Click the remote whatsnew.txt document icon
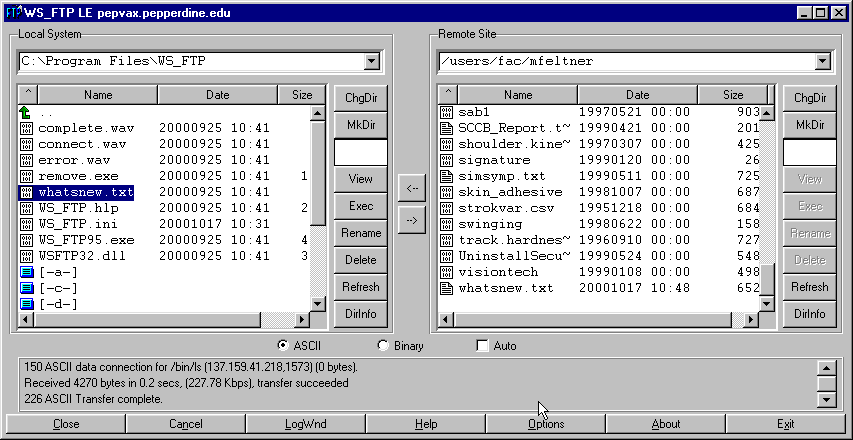This screenshot has height=440, width=853. point(446,288)
